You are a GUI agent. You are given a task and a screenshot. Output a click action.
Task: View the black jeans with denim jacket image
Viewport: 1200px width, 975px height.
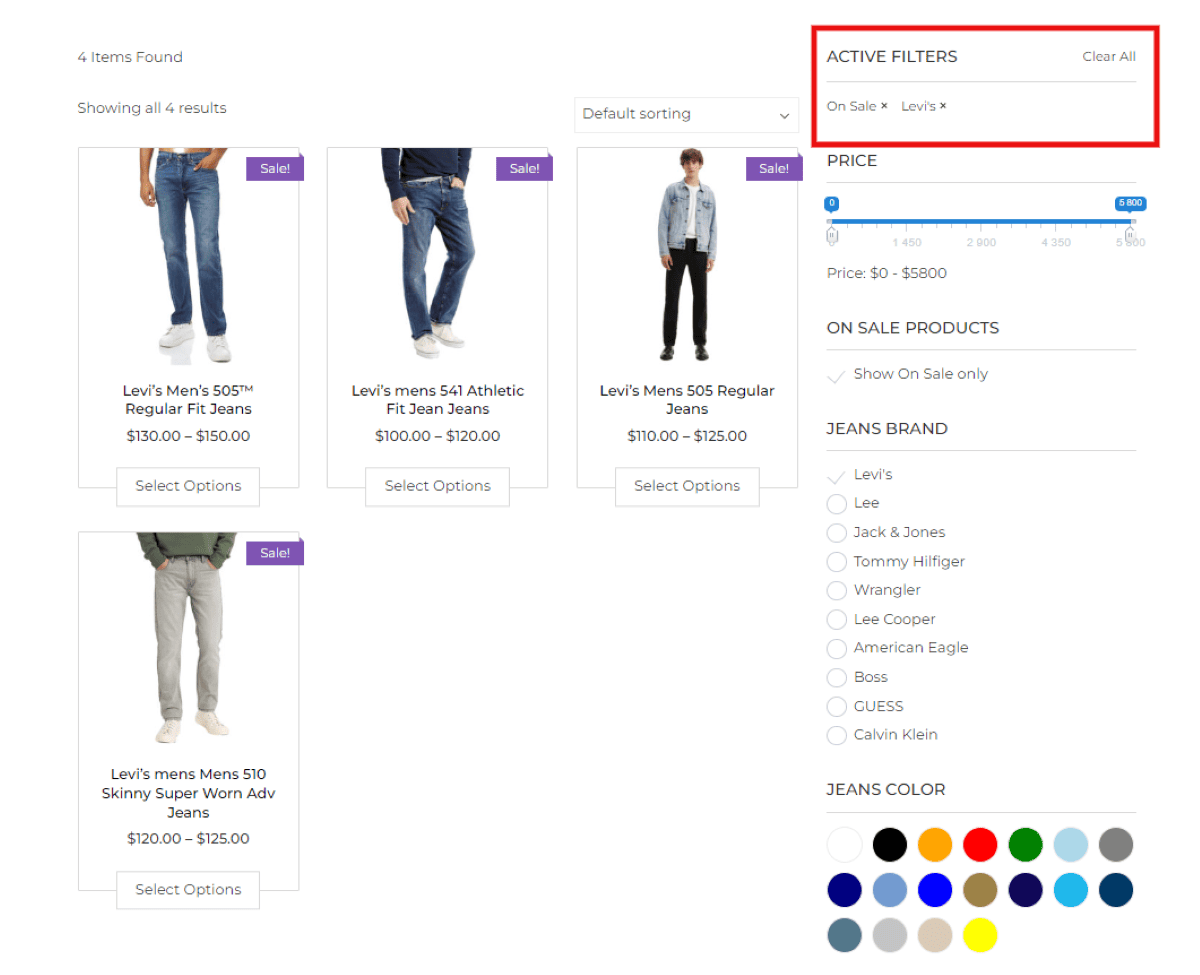pyautogui.click(x=687, y=256)
